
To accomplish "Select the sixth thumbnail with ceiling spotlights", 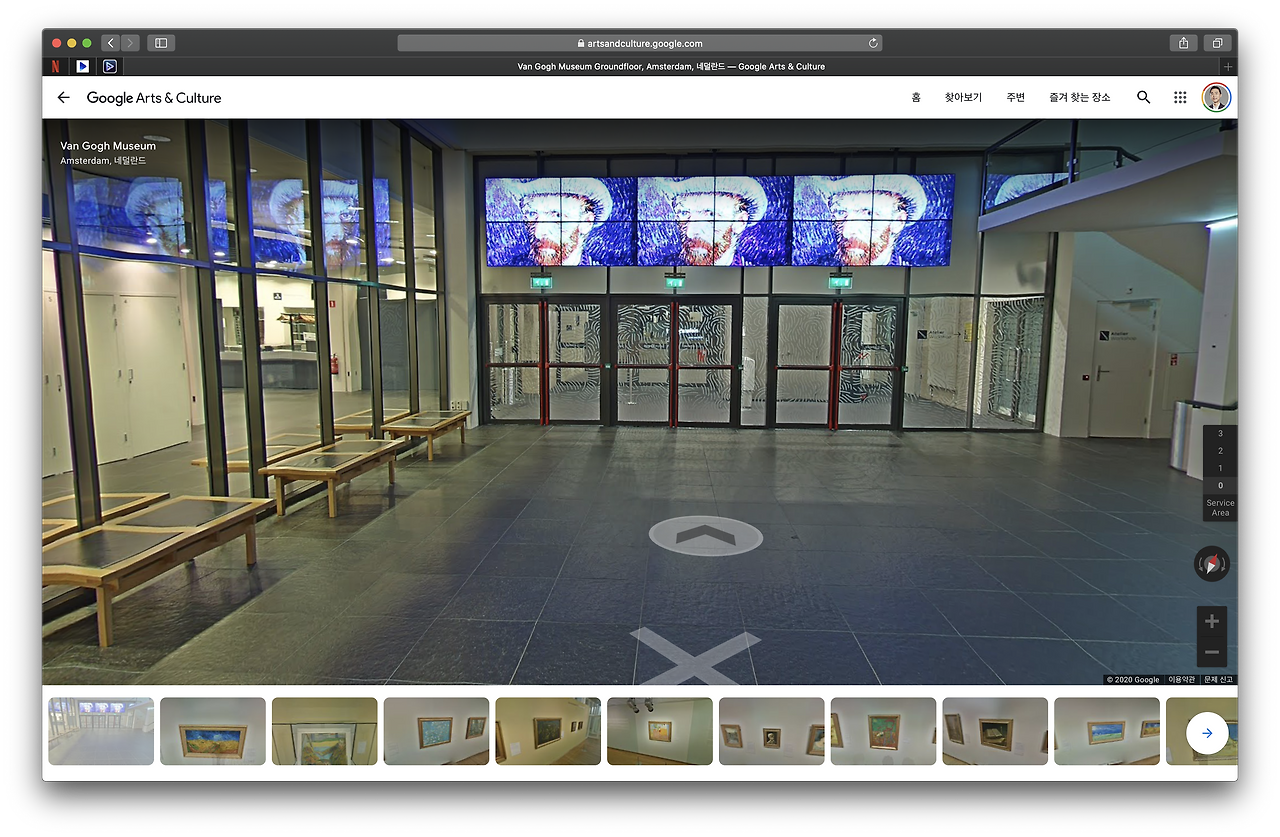I will click(x=660, y=731).
